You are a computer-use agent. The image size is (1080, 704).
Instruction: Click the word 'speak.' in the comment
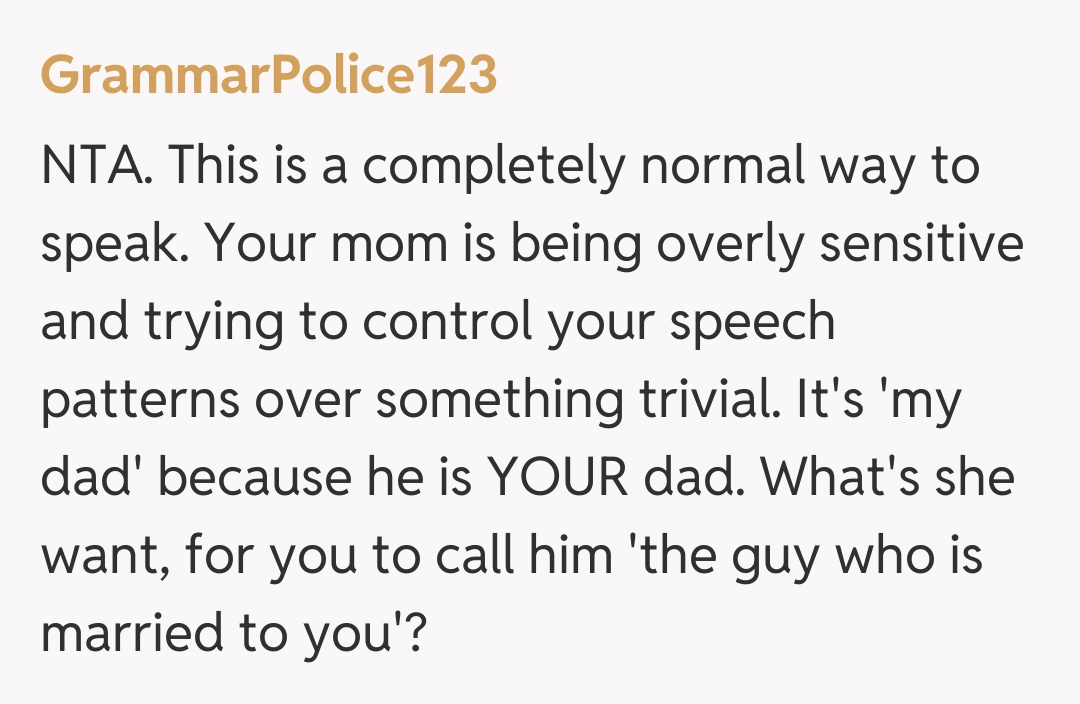coord(107,245)
